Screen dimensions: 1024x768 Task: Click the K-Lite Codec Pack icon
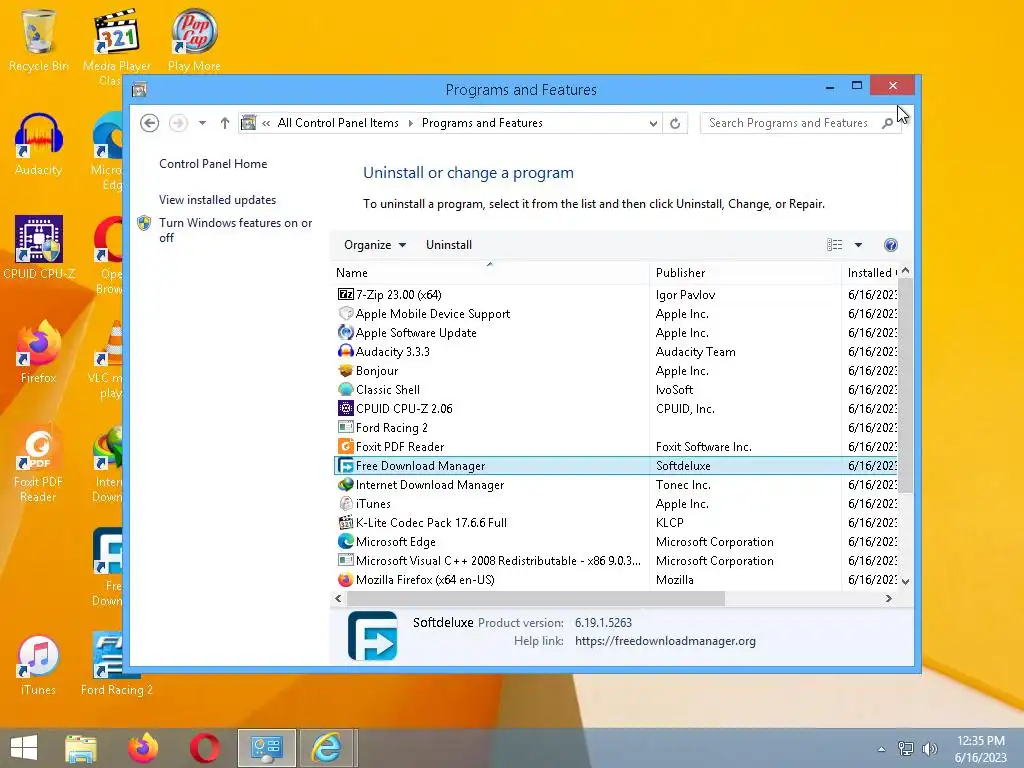point(345,522)
